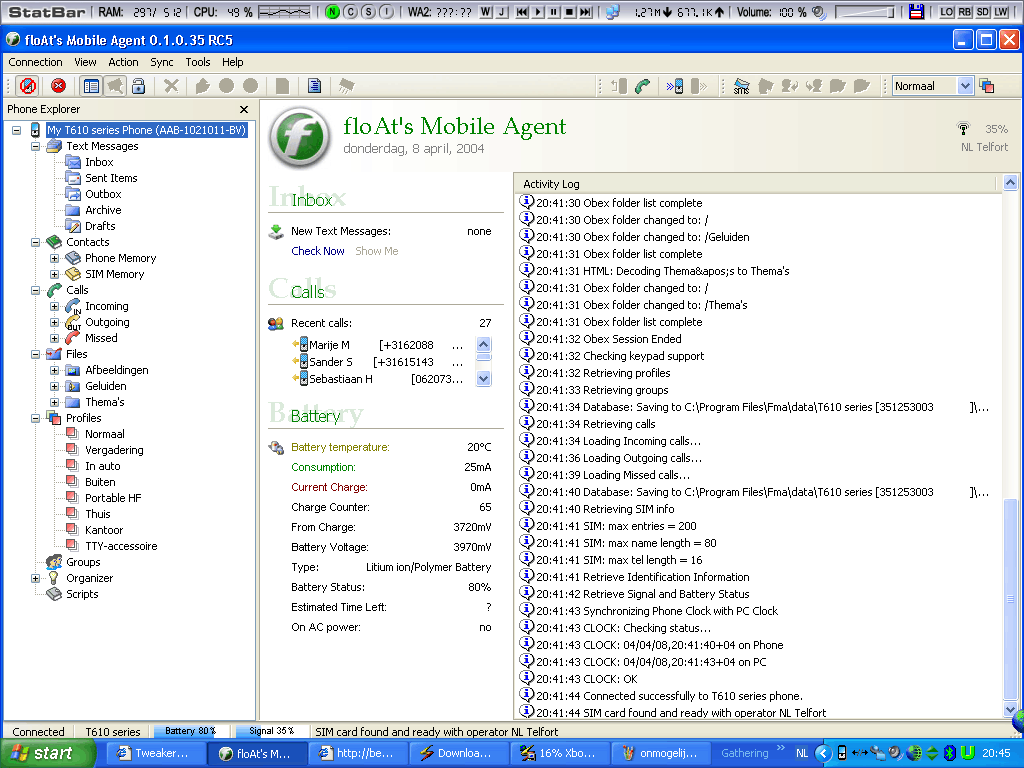Click the phone icon in system tray

842,753
